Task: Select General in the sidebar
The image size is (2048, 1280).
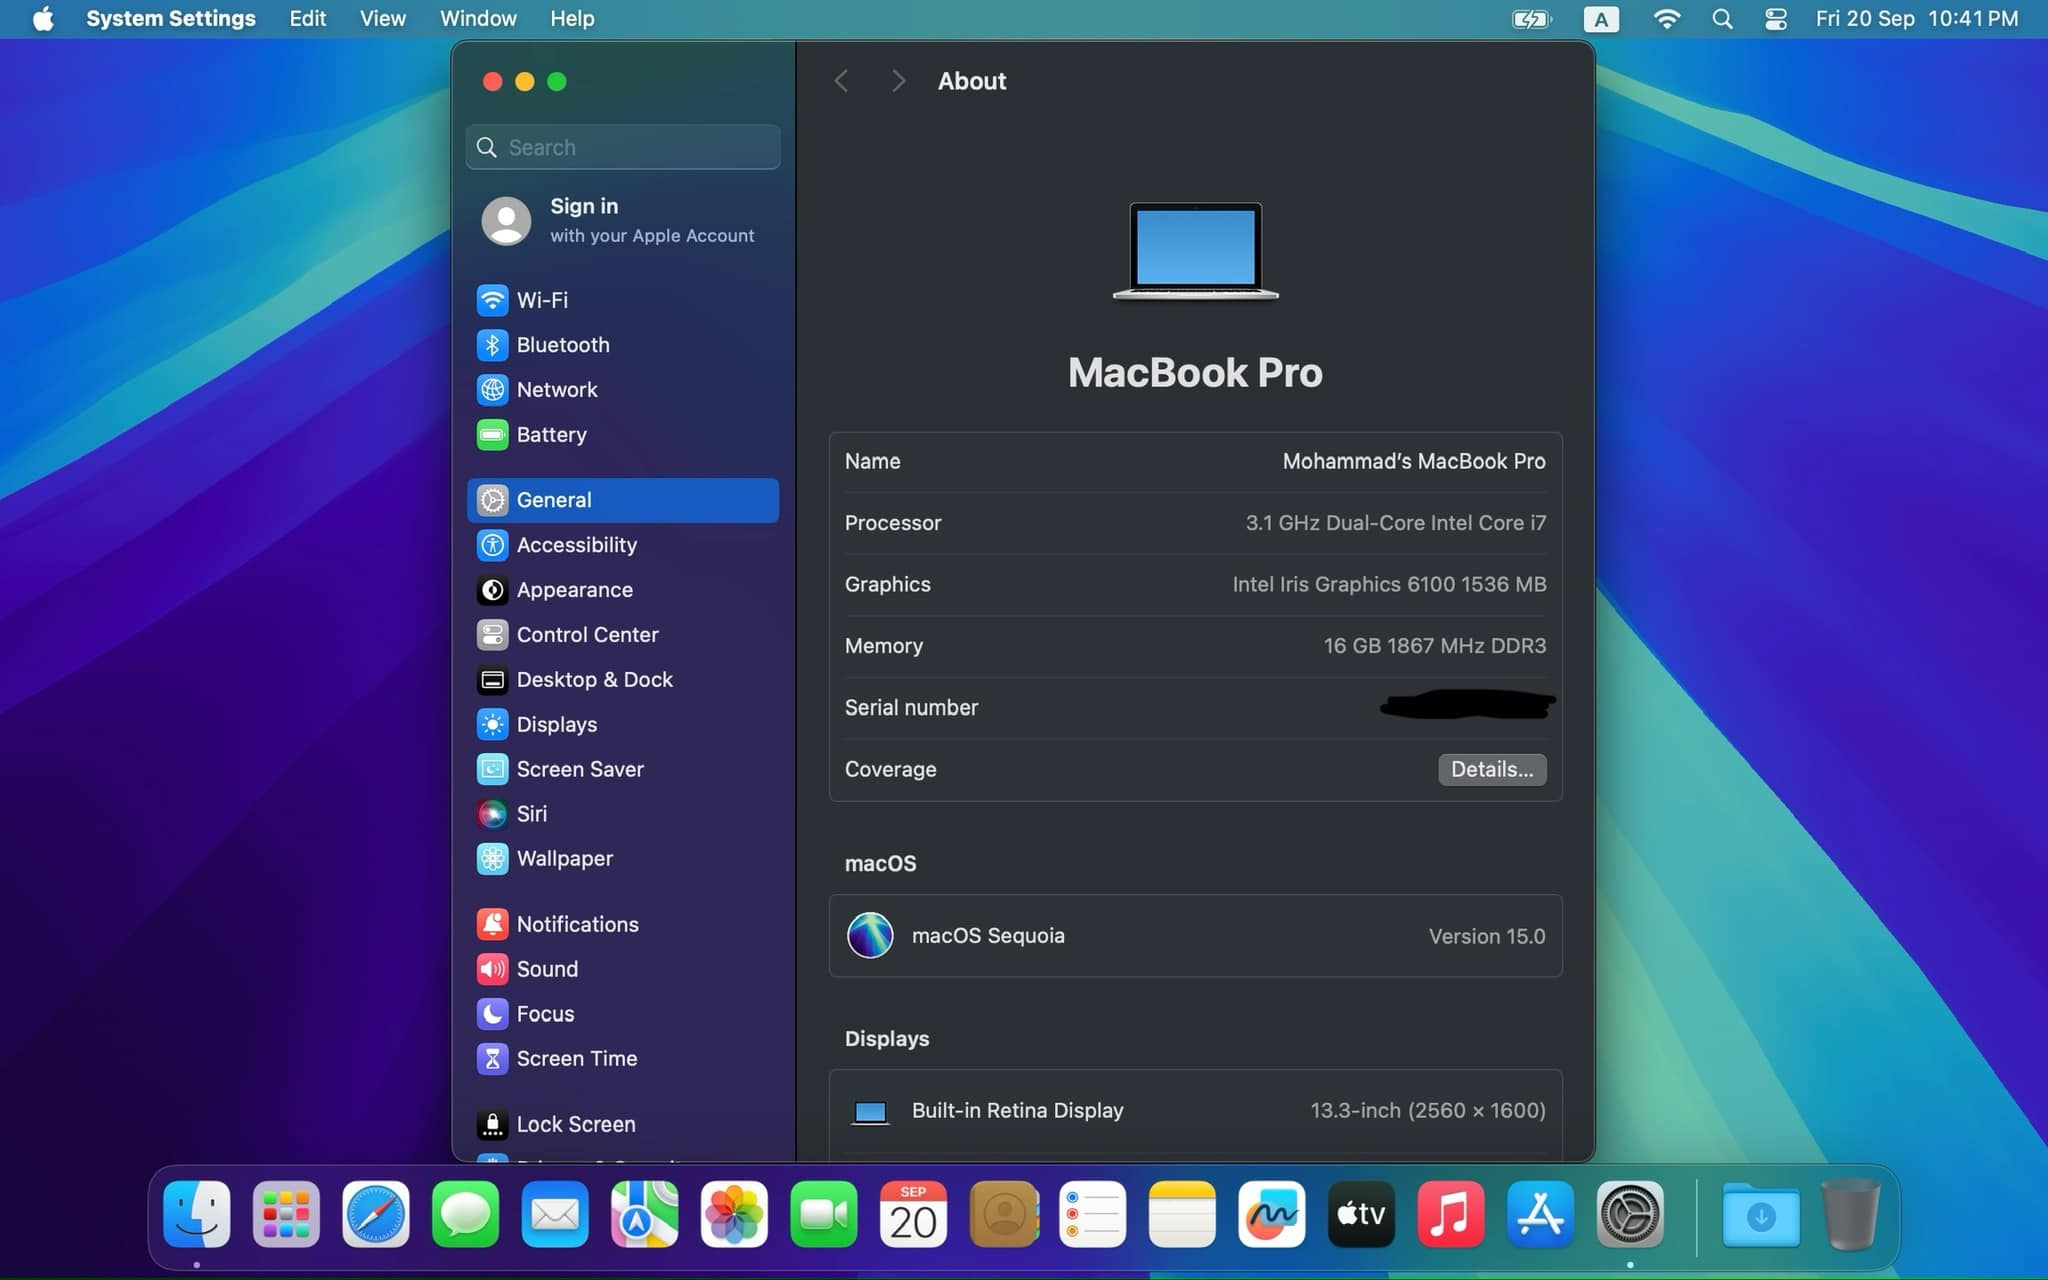Action: pyautogui.click(x=622, y=500)
